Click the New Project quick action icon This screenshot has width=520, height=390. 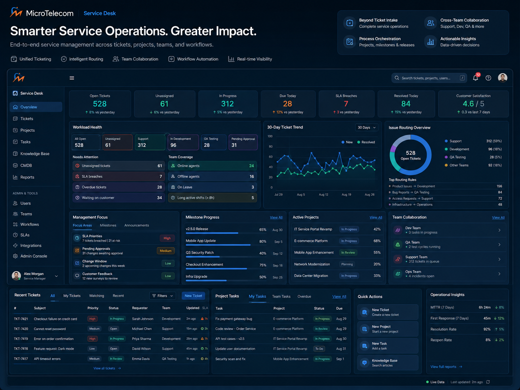tap(365, 329)
